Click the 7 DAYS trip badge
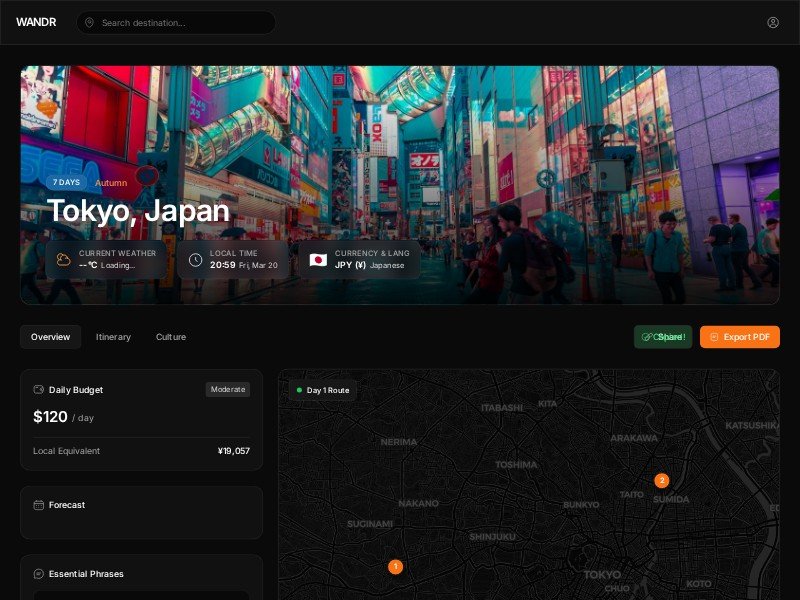 click(66, 183)
